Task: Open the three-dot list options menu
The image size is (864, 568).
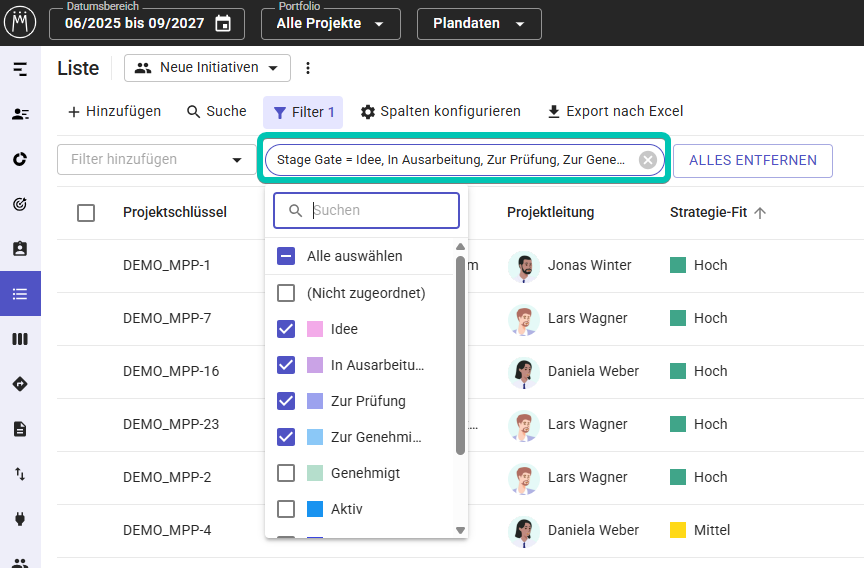Action: click(308, 68)
